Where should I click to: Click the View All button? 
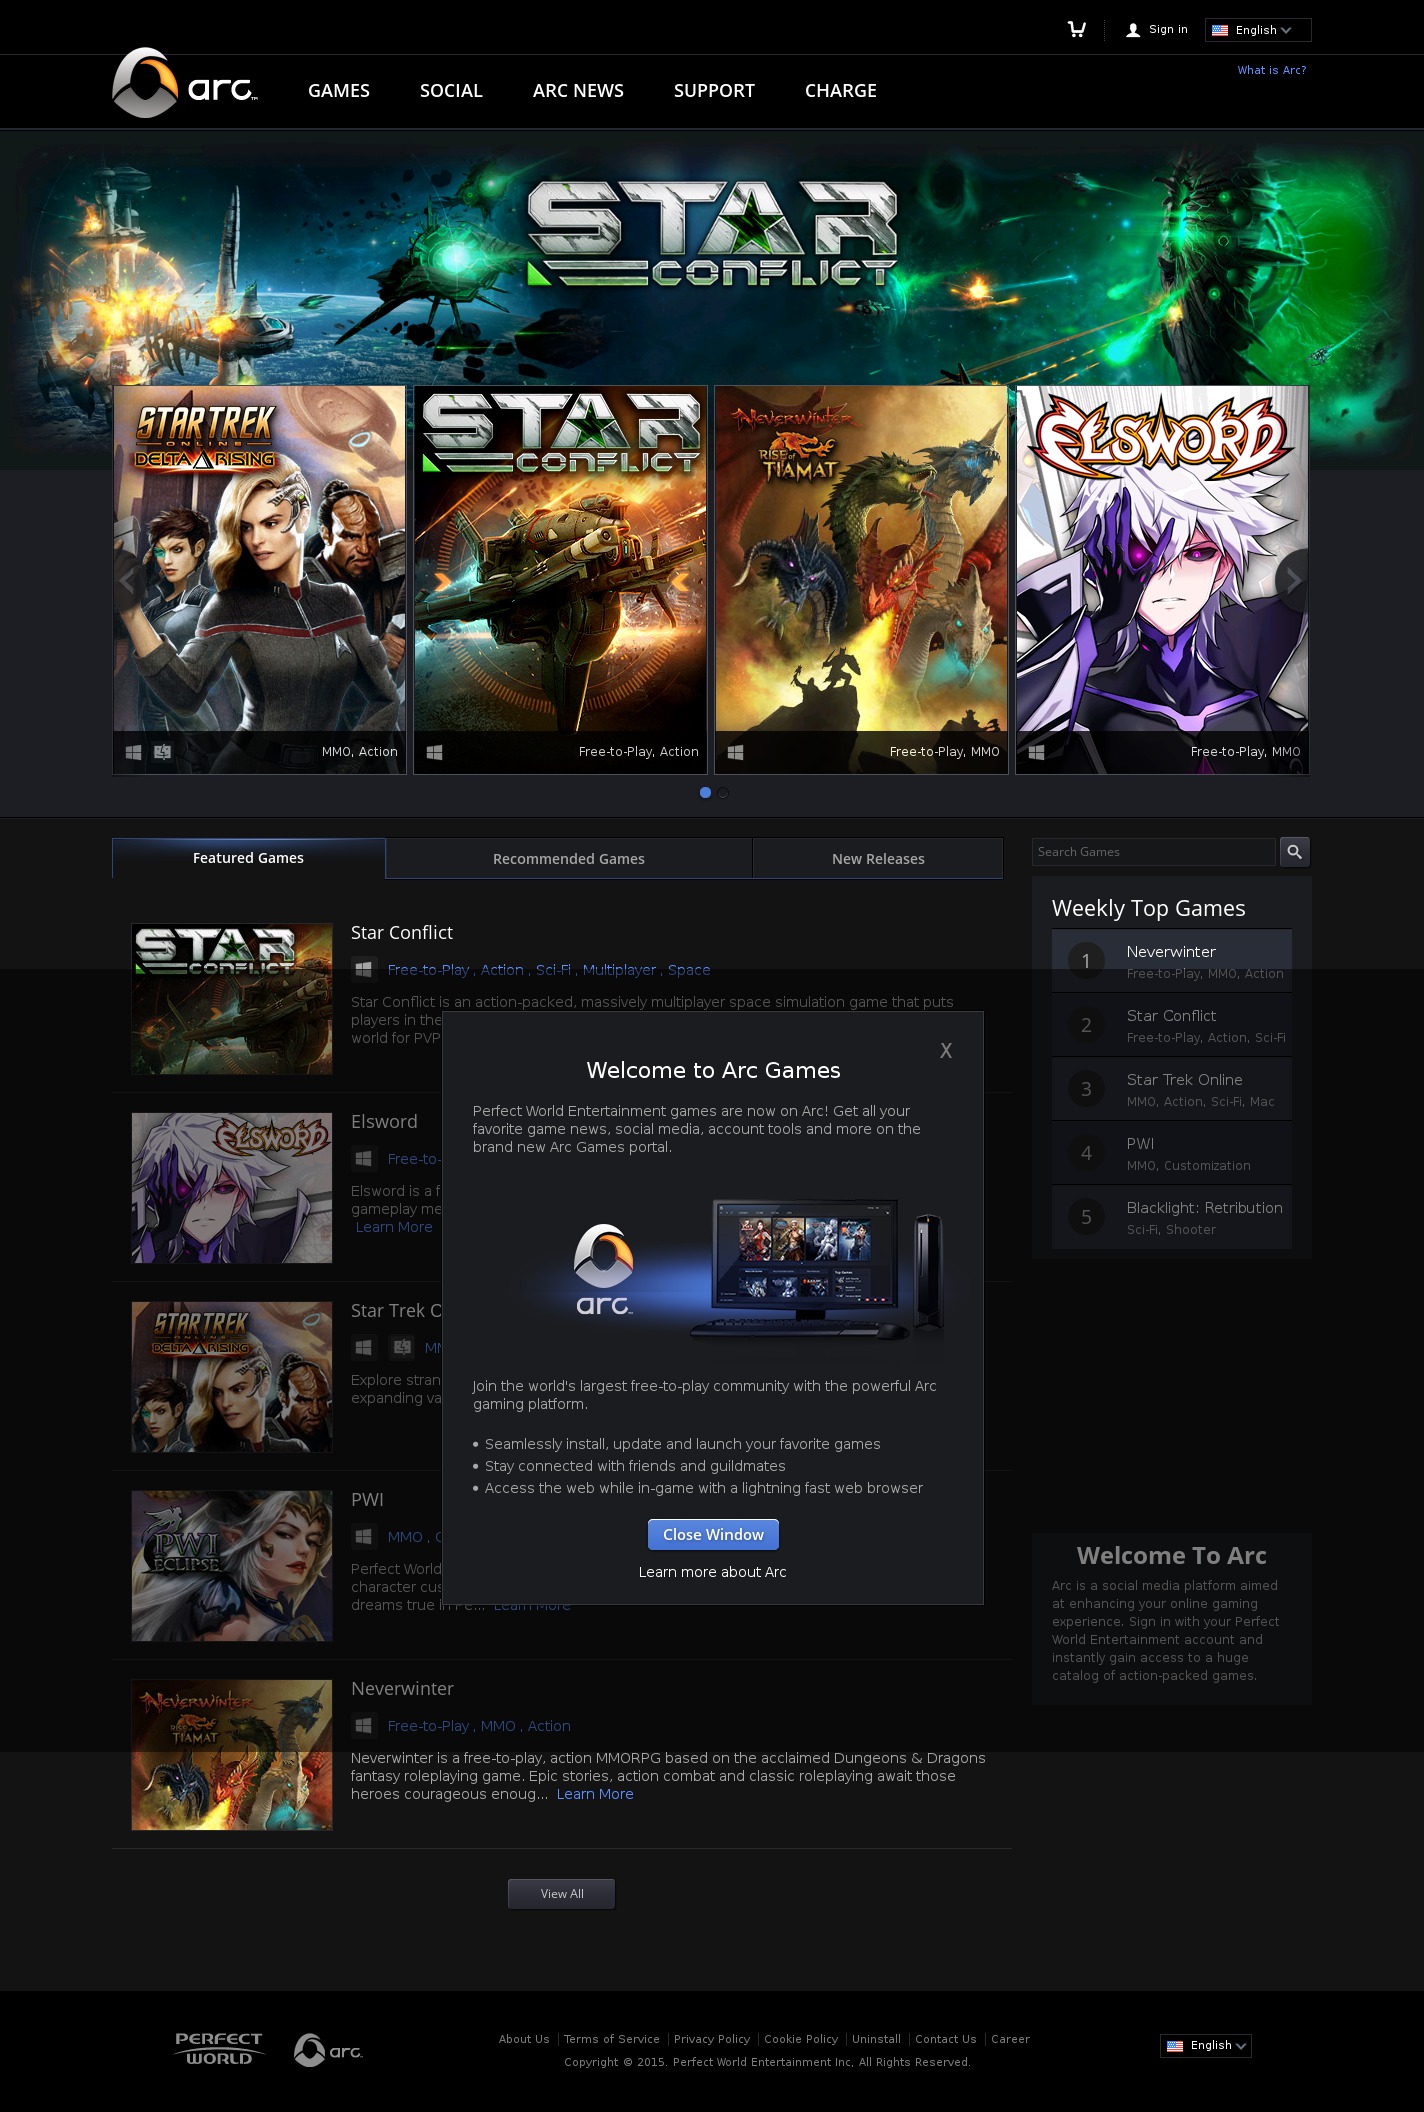pyautogui.click(x=561, y=1894)
